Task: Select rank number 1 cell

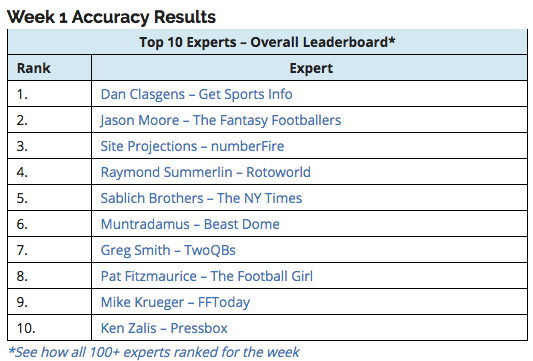Action: 50,94
